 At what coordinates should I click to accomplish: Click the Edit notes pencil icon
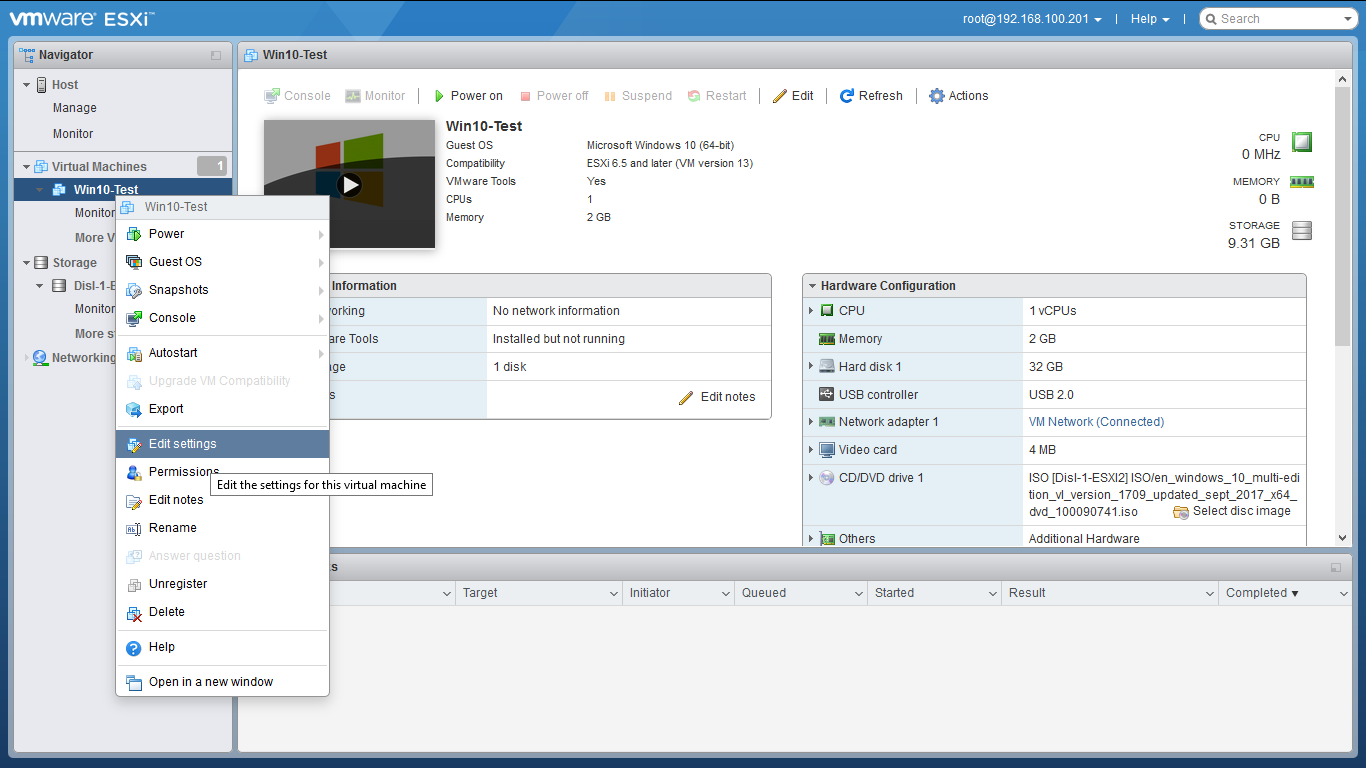pos(686,397)
